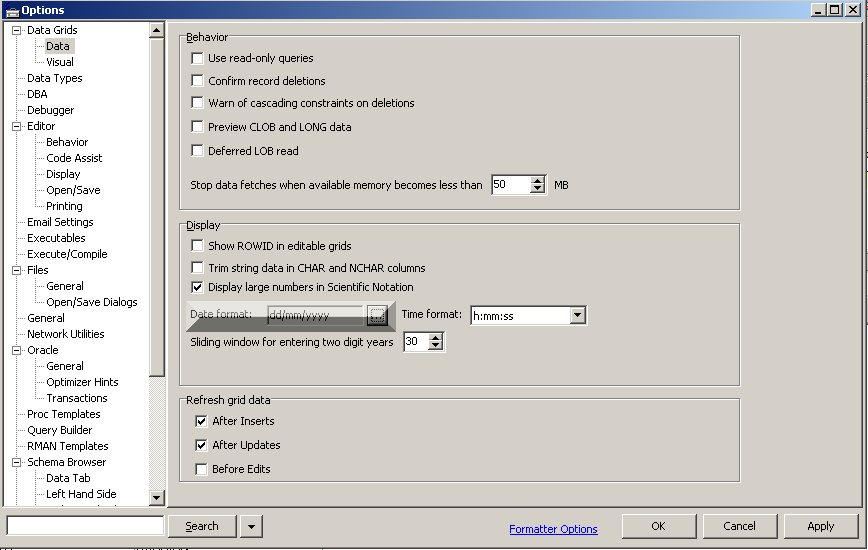This screenshot has height=550, width=868.
Task: Select Executables in tree
Action: click(x=56, y=238)
